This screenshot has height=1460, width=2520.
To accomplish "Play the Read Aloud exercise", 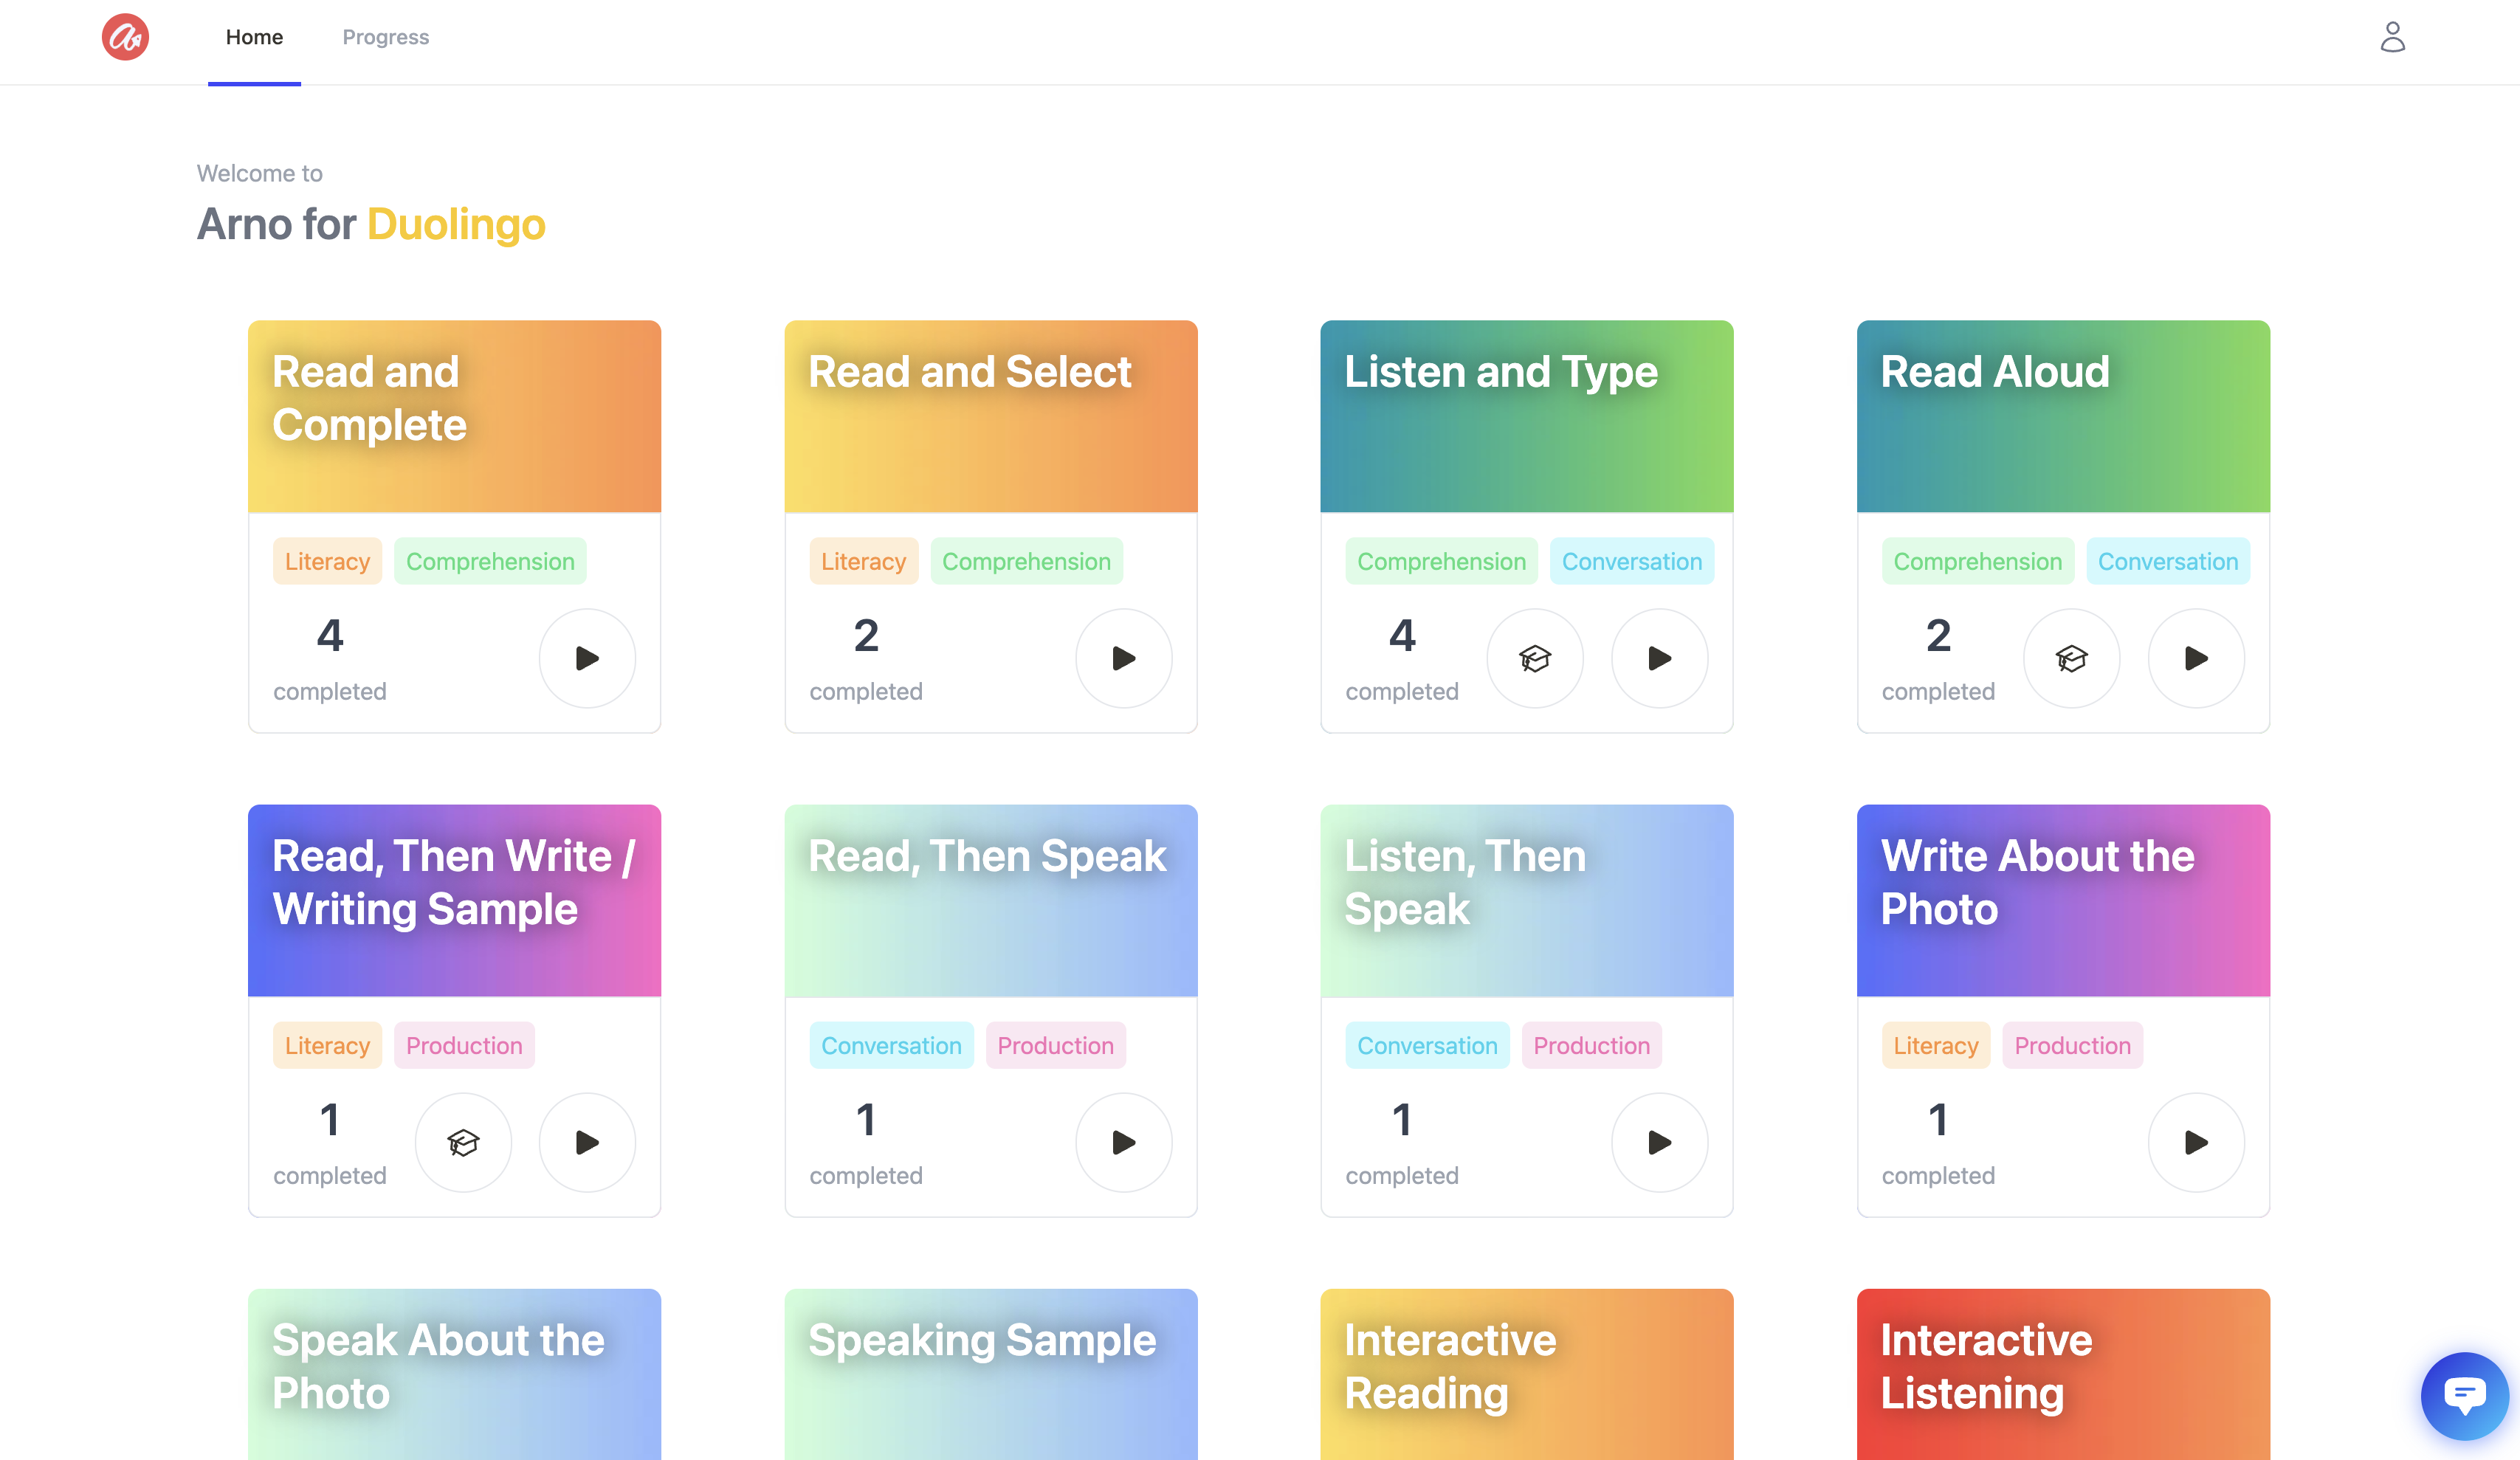I will (x=2196, y=658).
